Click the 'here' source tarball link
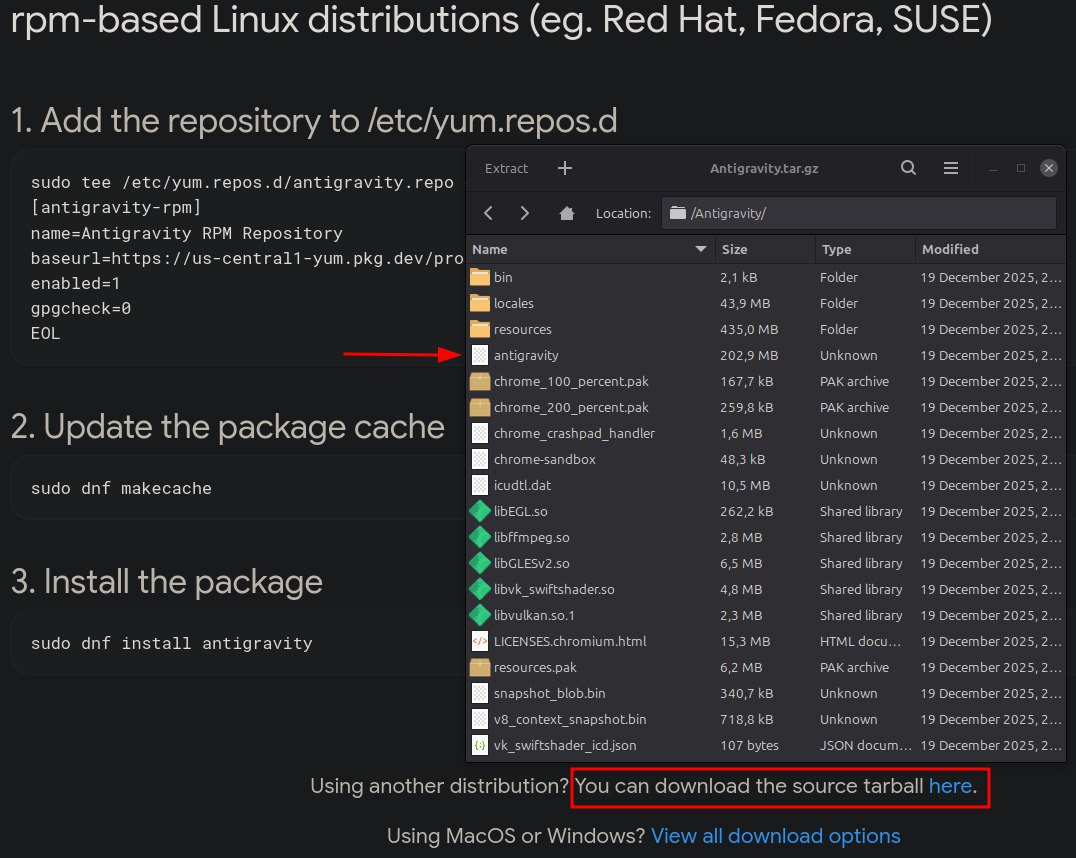 pyautogui.click(x=950, y=786)
